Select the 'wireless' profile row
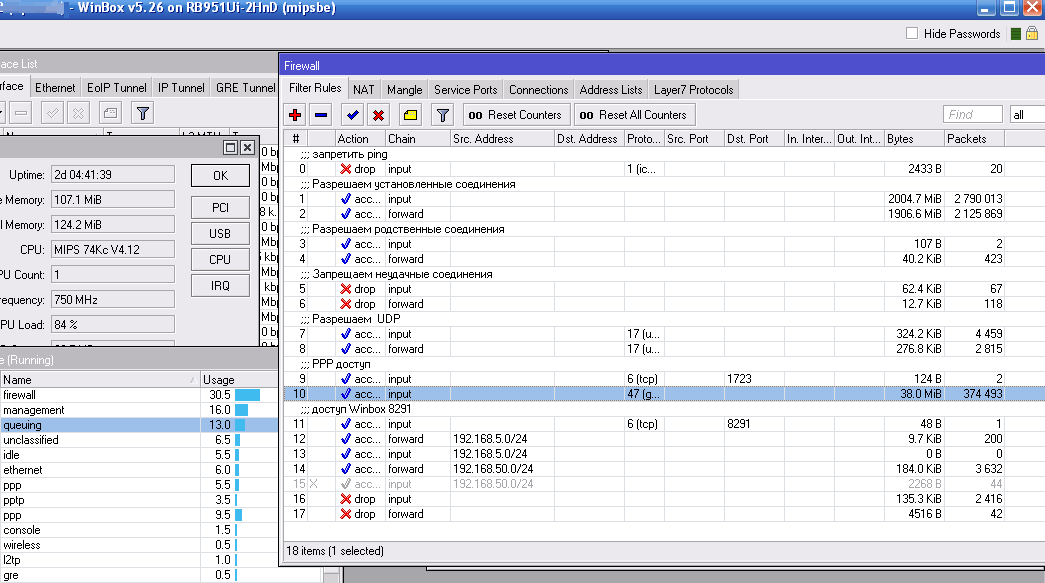1045x583 pixels. pos(139,545)
